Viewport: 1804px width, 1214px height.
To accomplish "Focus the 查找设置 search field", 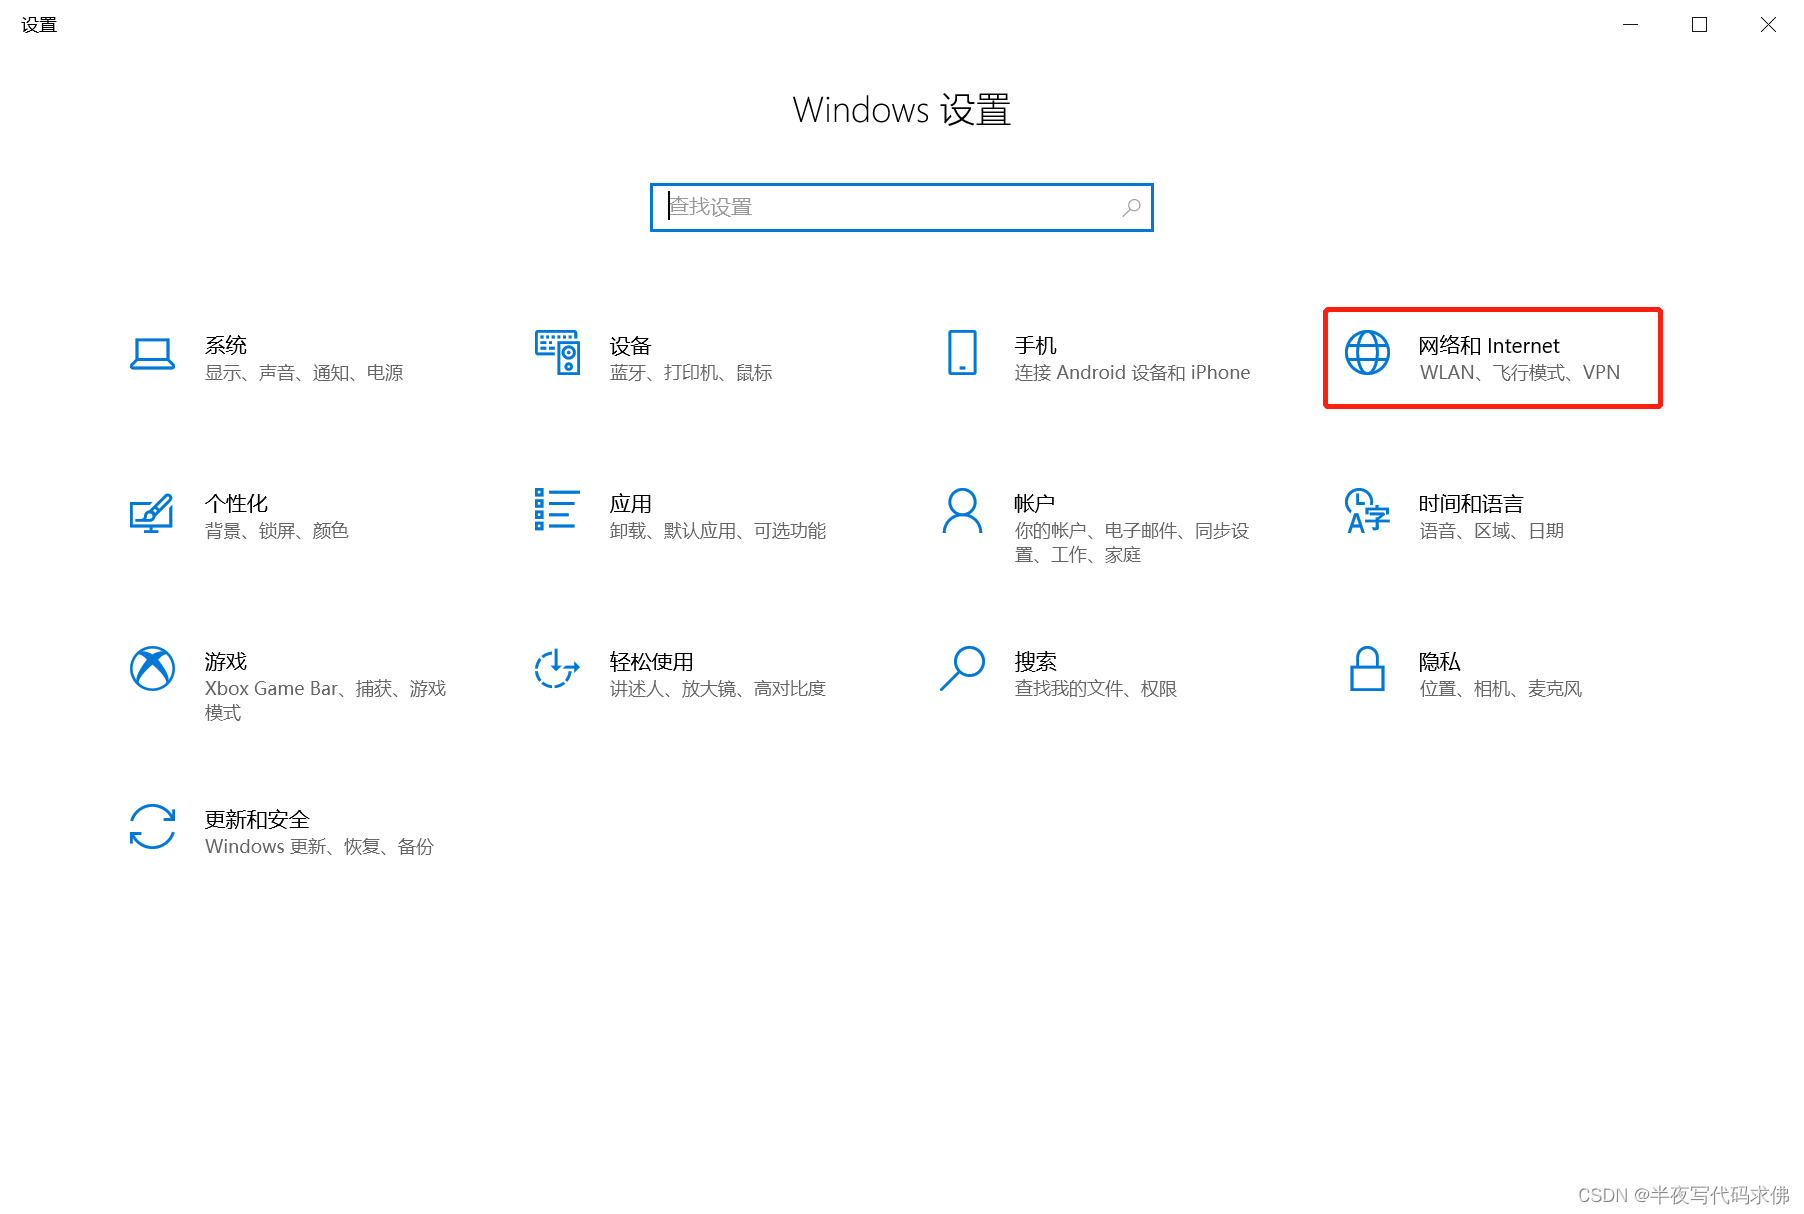I will [x=901, y=207].
